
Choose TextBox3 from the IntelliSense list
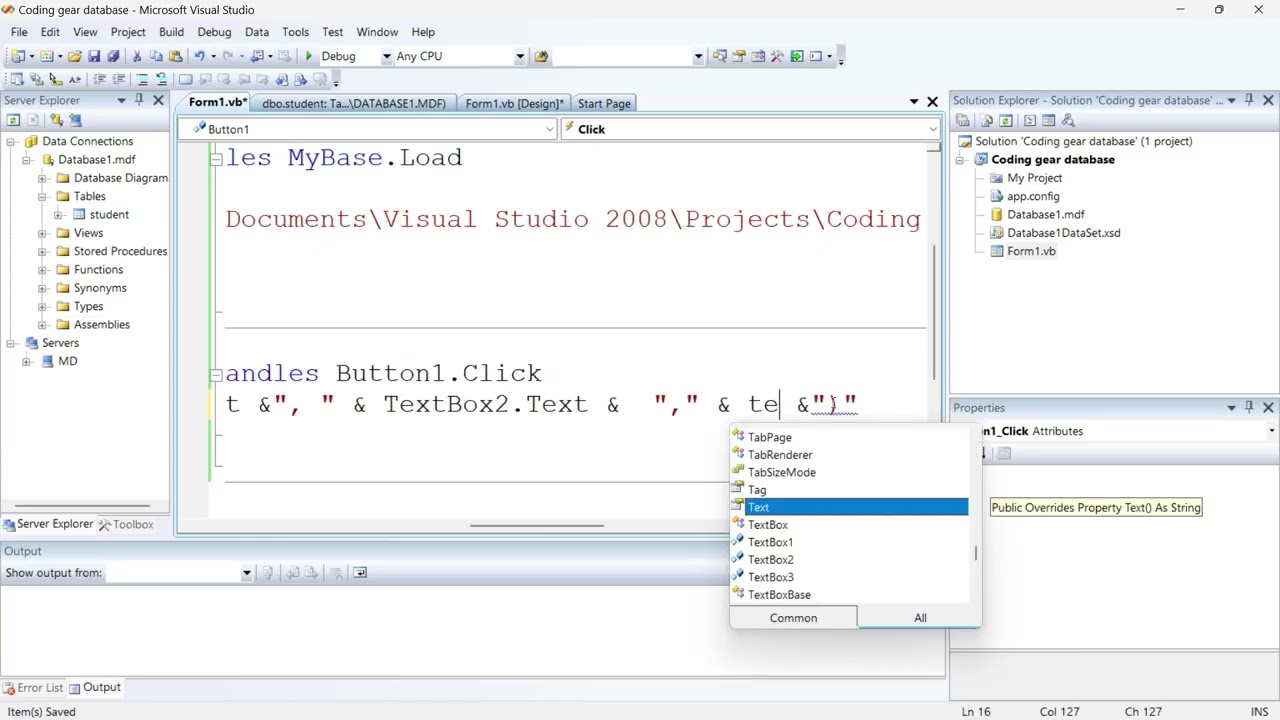coord(770,577)
